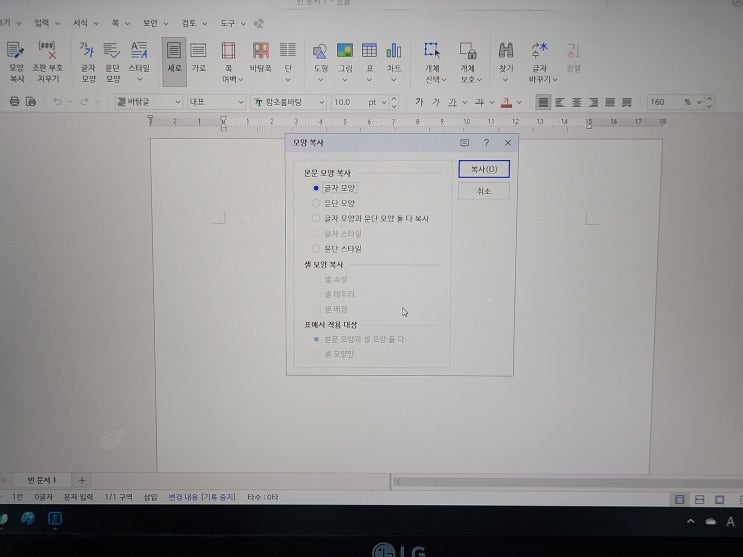
Task: Click the bold 가 icon
Action: click(419, 101)
